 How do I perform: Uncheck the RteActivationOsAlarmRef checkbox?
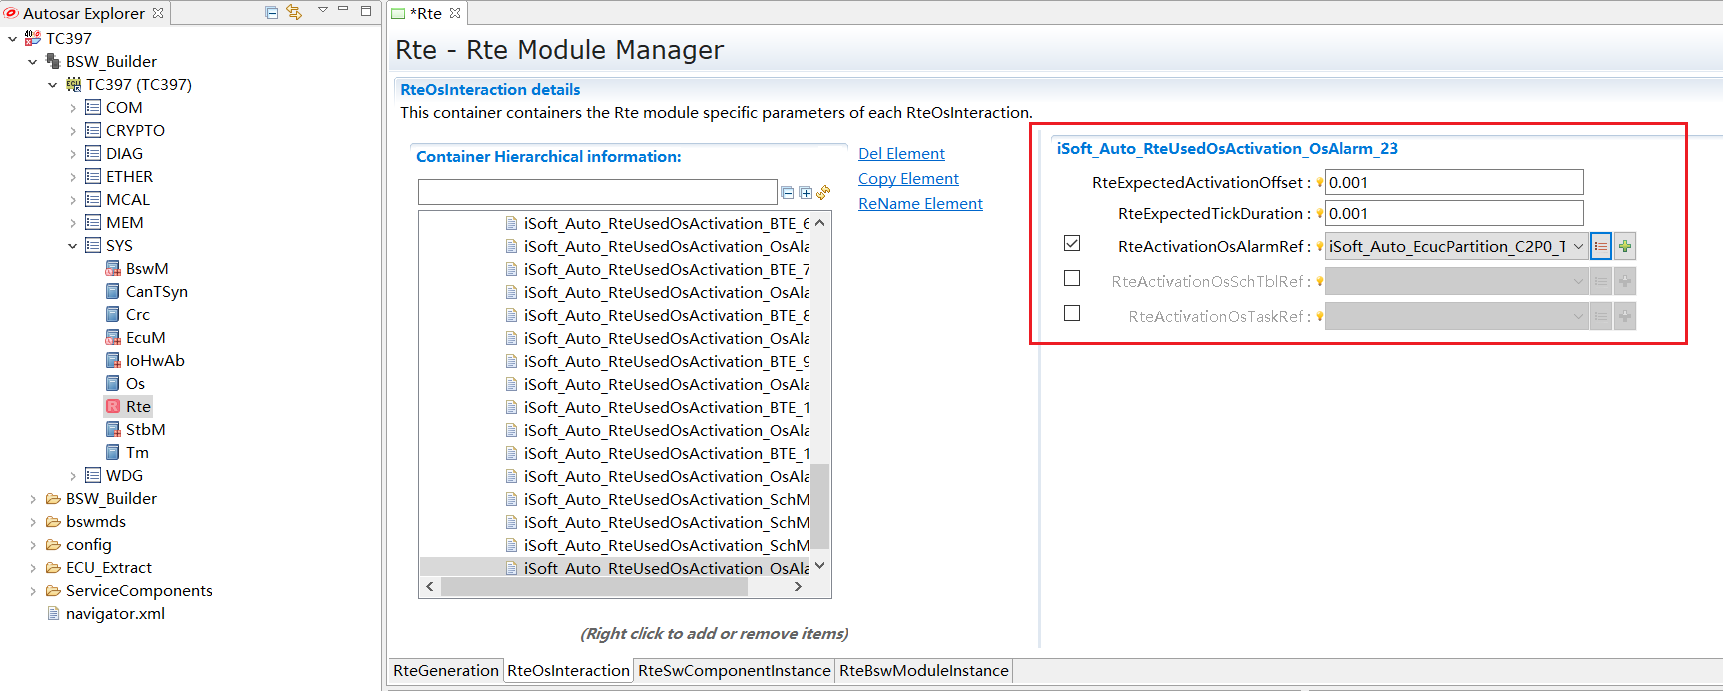(x=1072, y=244)
